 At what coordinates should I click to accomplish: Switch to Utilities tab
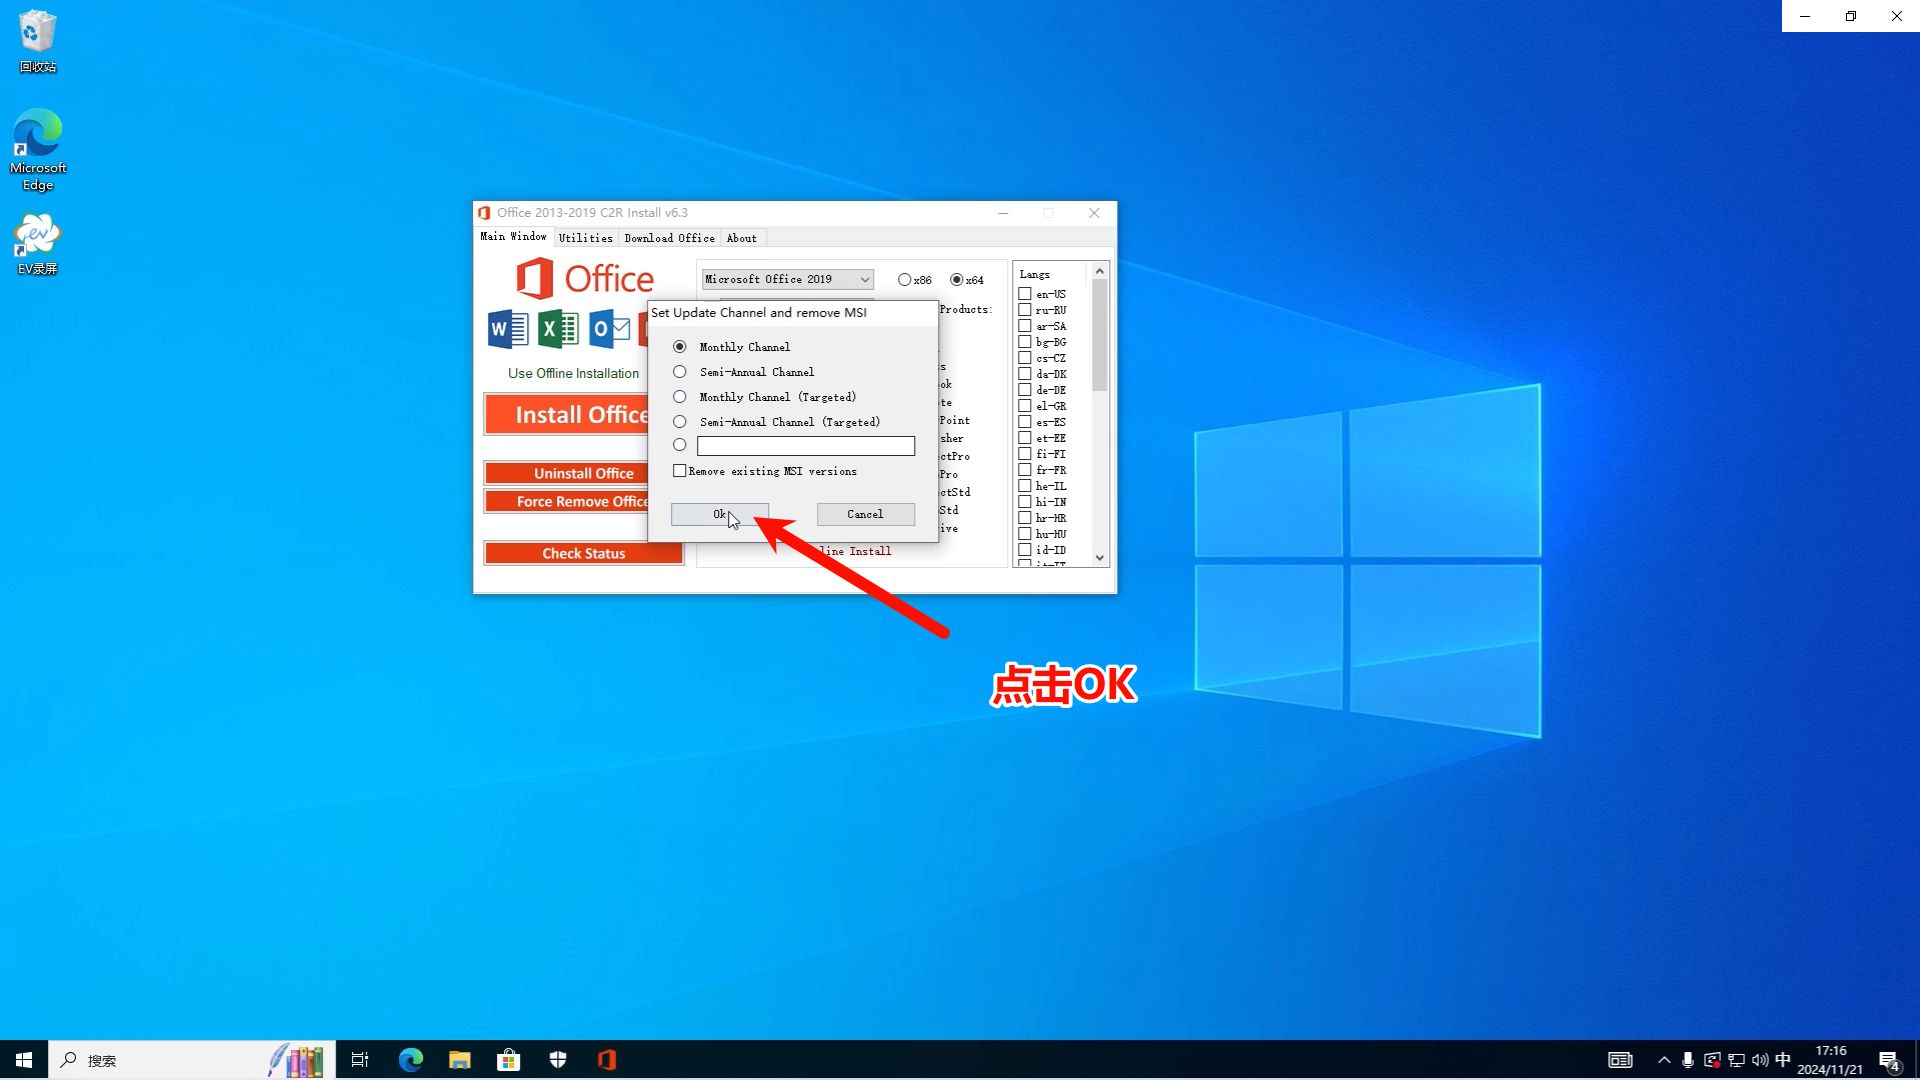pyautogui.click(x=586, y=238)
